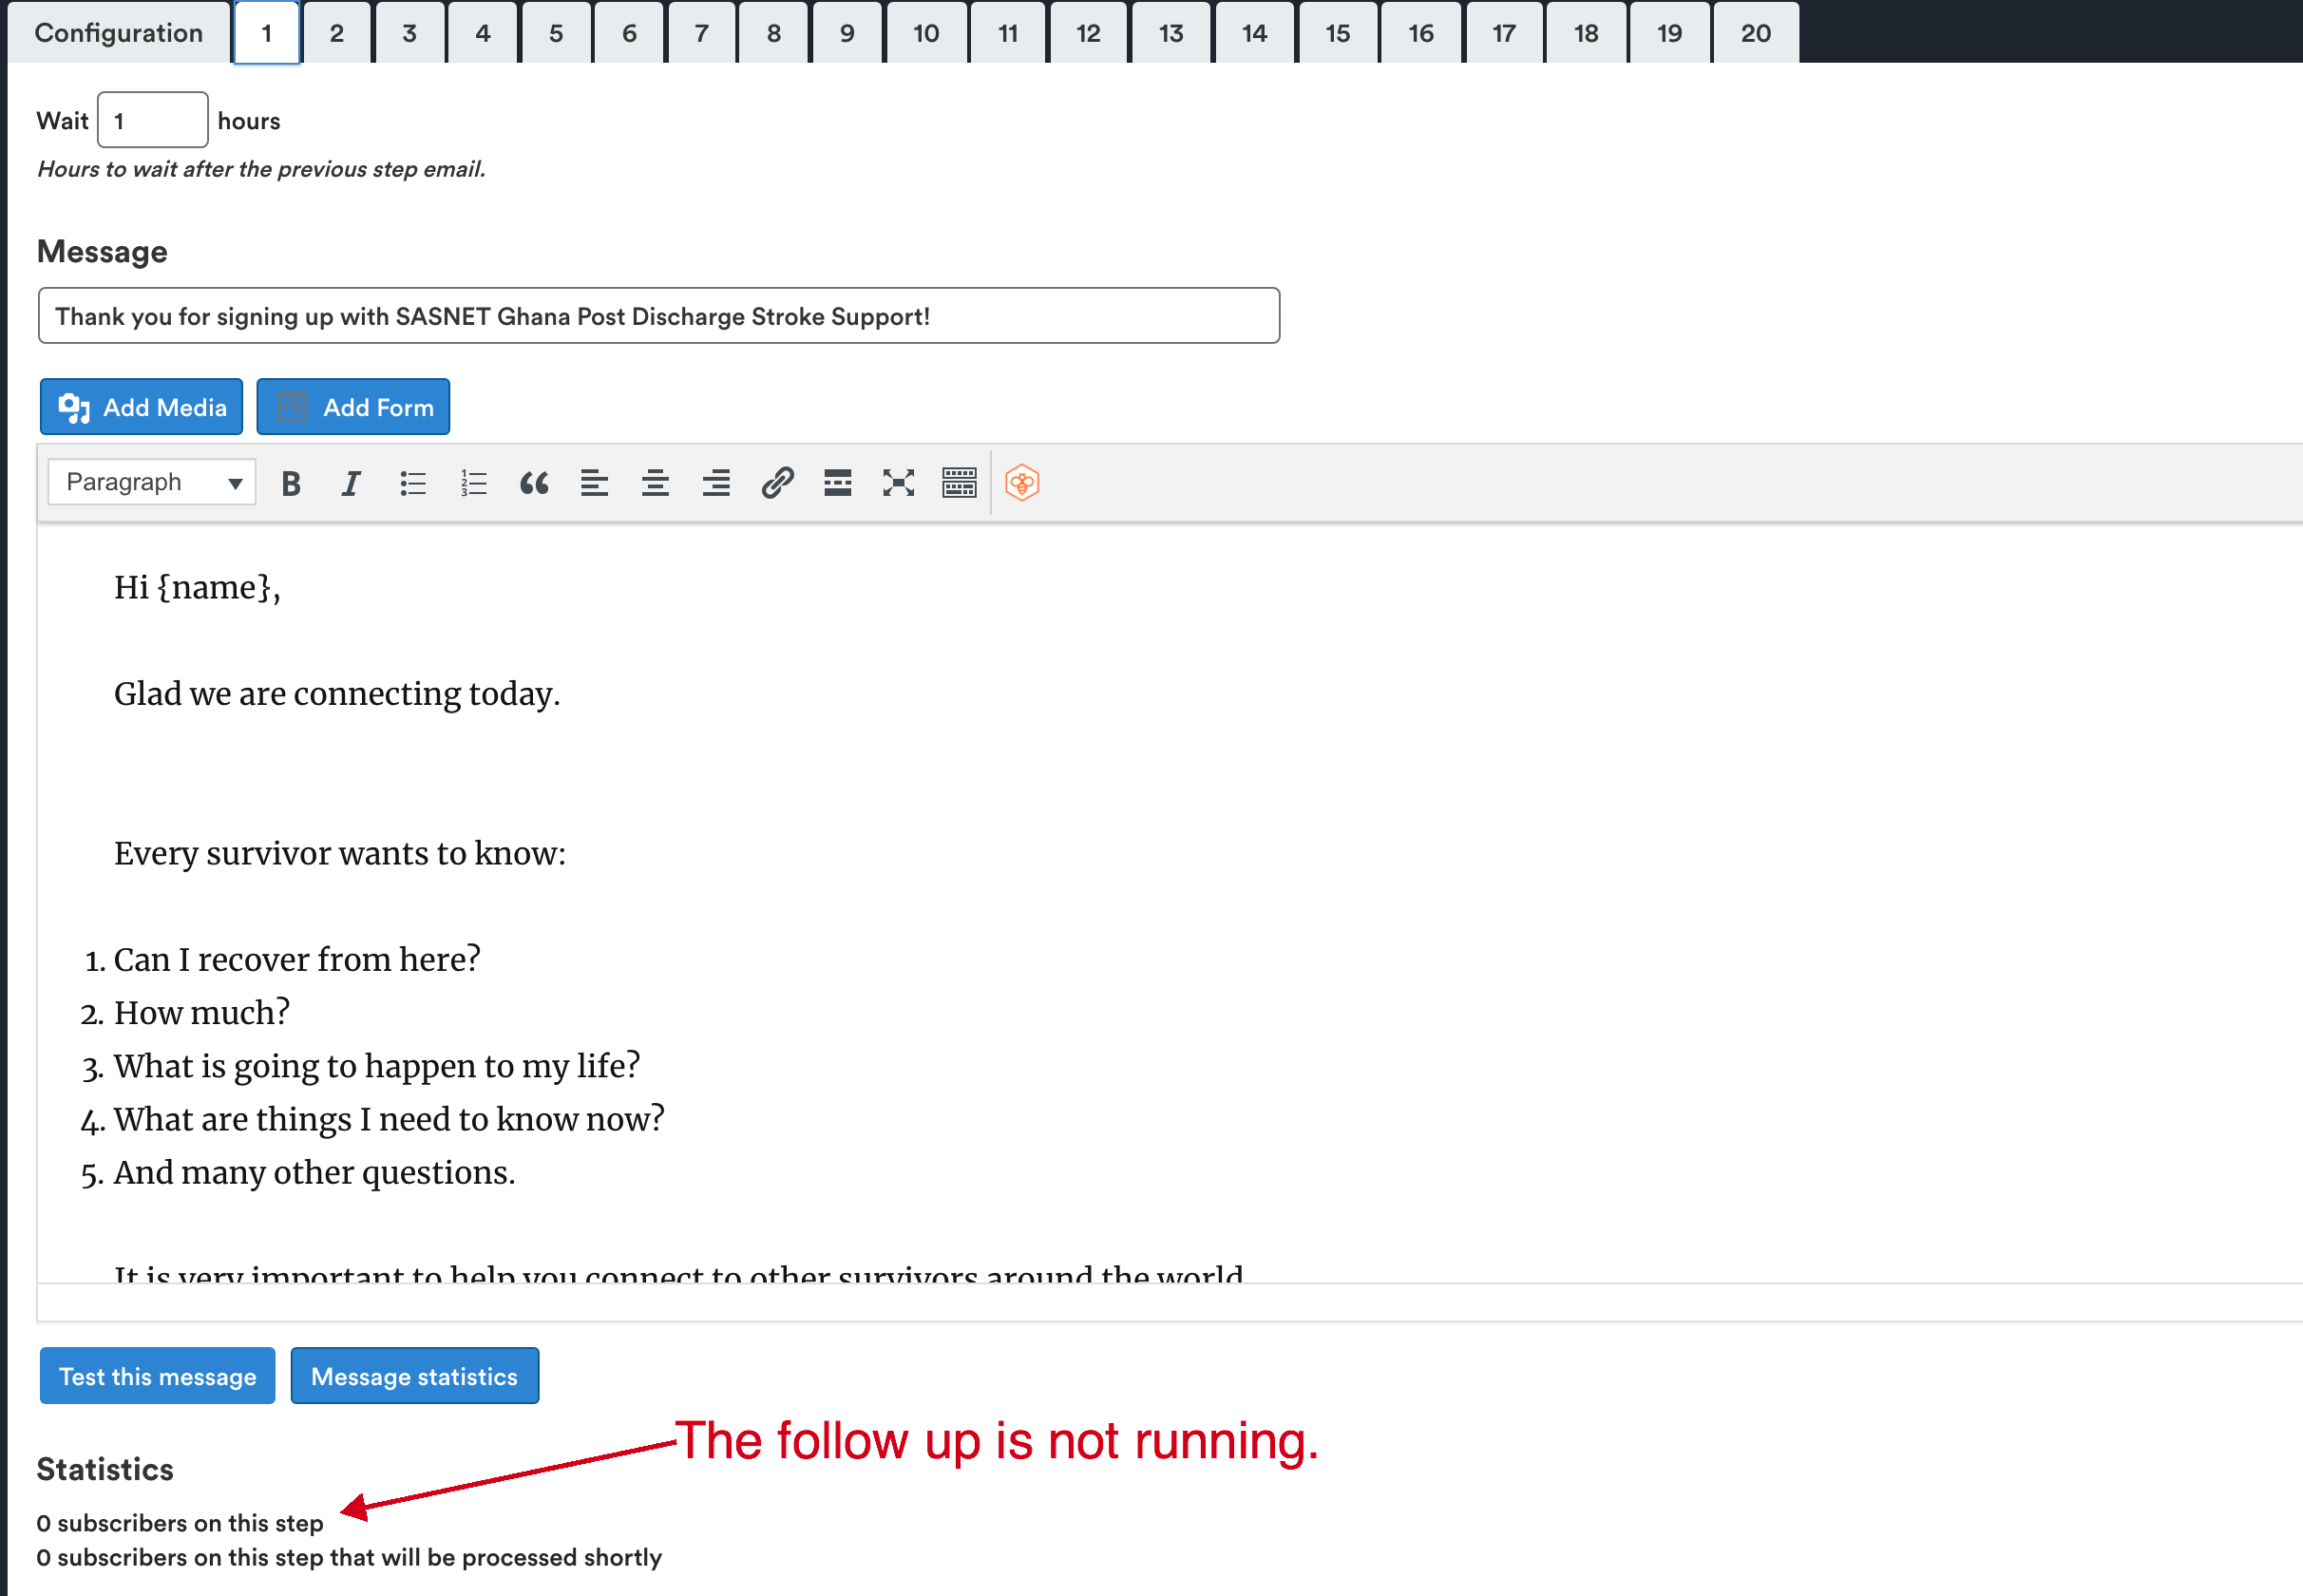Switch to step tab 2

[x=337, y=33]
